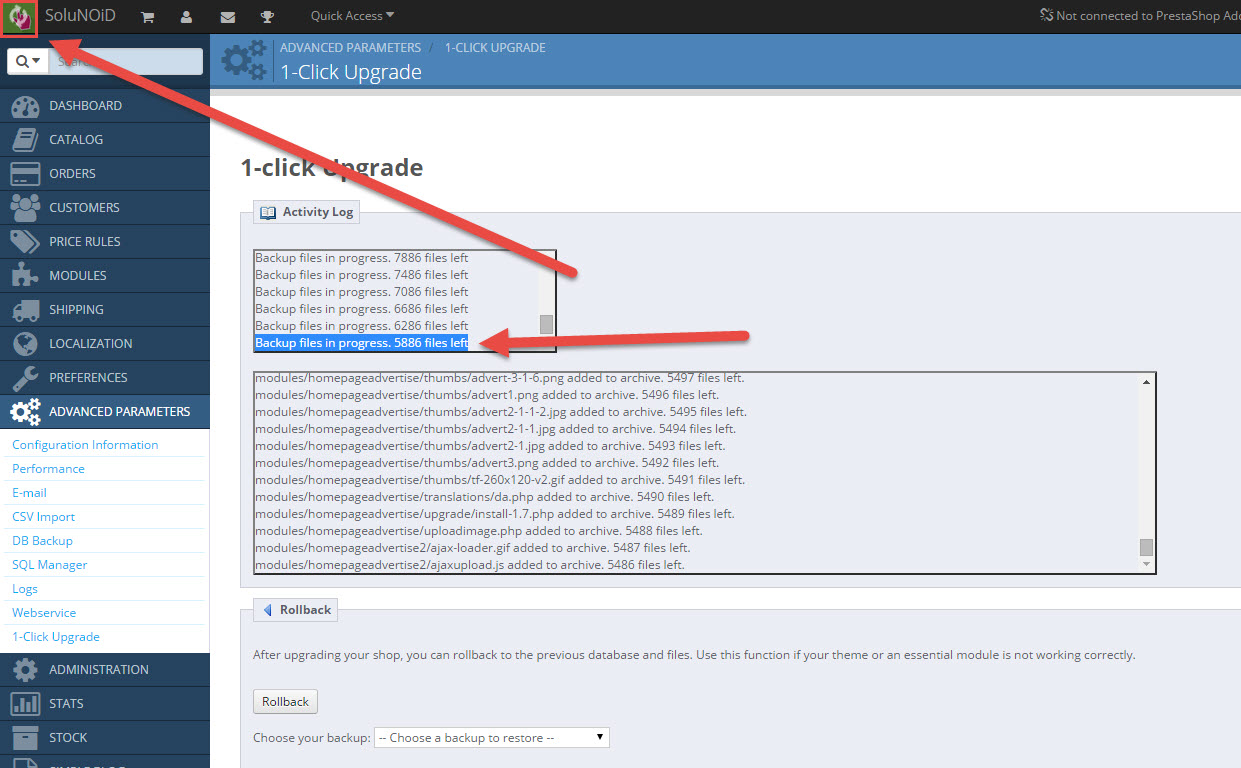Click the "Not connected to PrestaShop" status text

point(1148,16)
